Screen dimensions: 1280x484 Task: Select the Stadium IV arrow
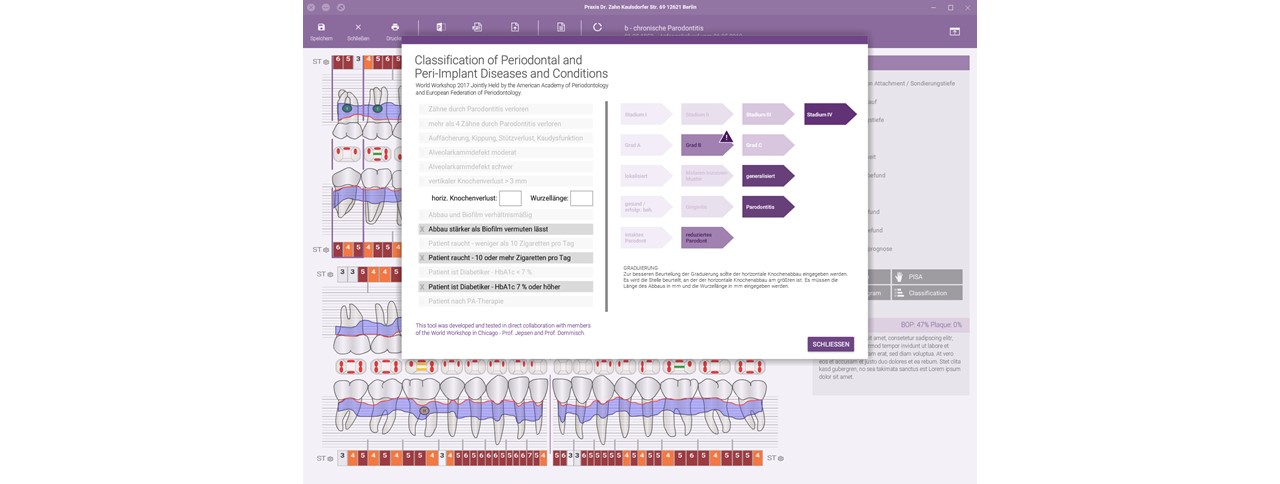[x=828, y=115]
